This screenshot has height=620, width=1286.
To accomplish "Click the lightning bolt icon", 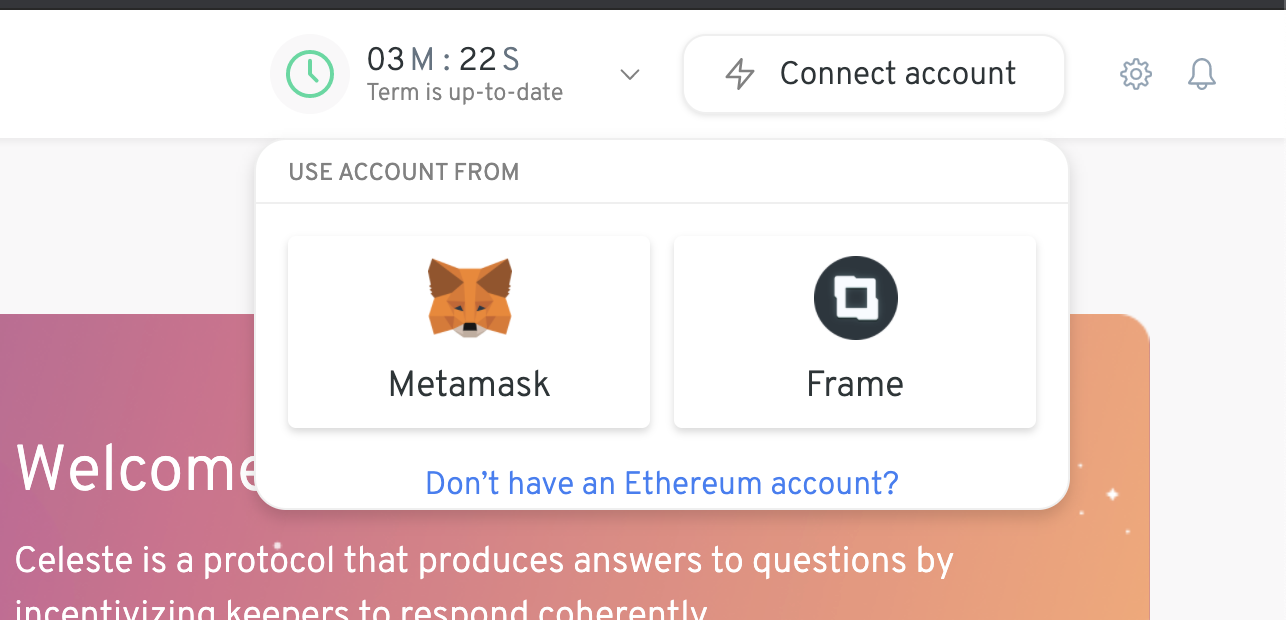I will (740, 74).
